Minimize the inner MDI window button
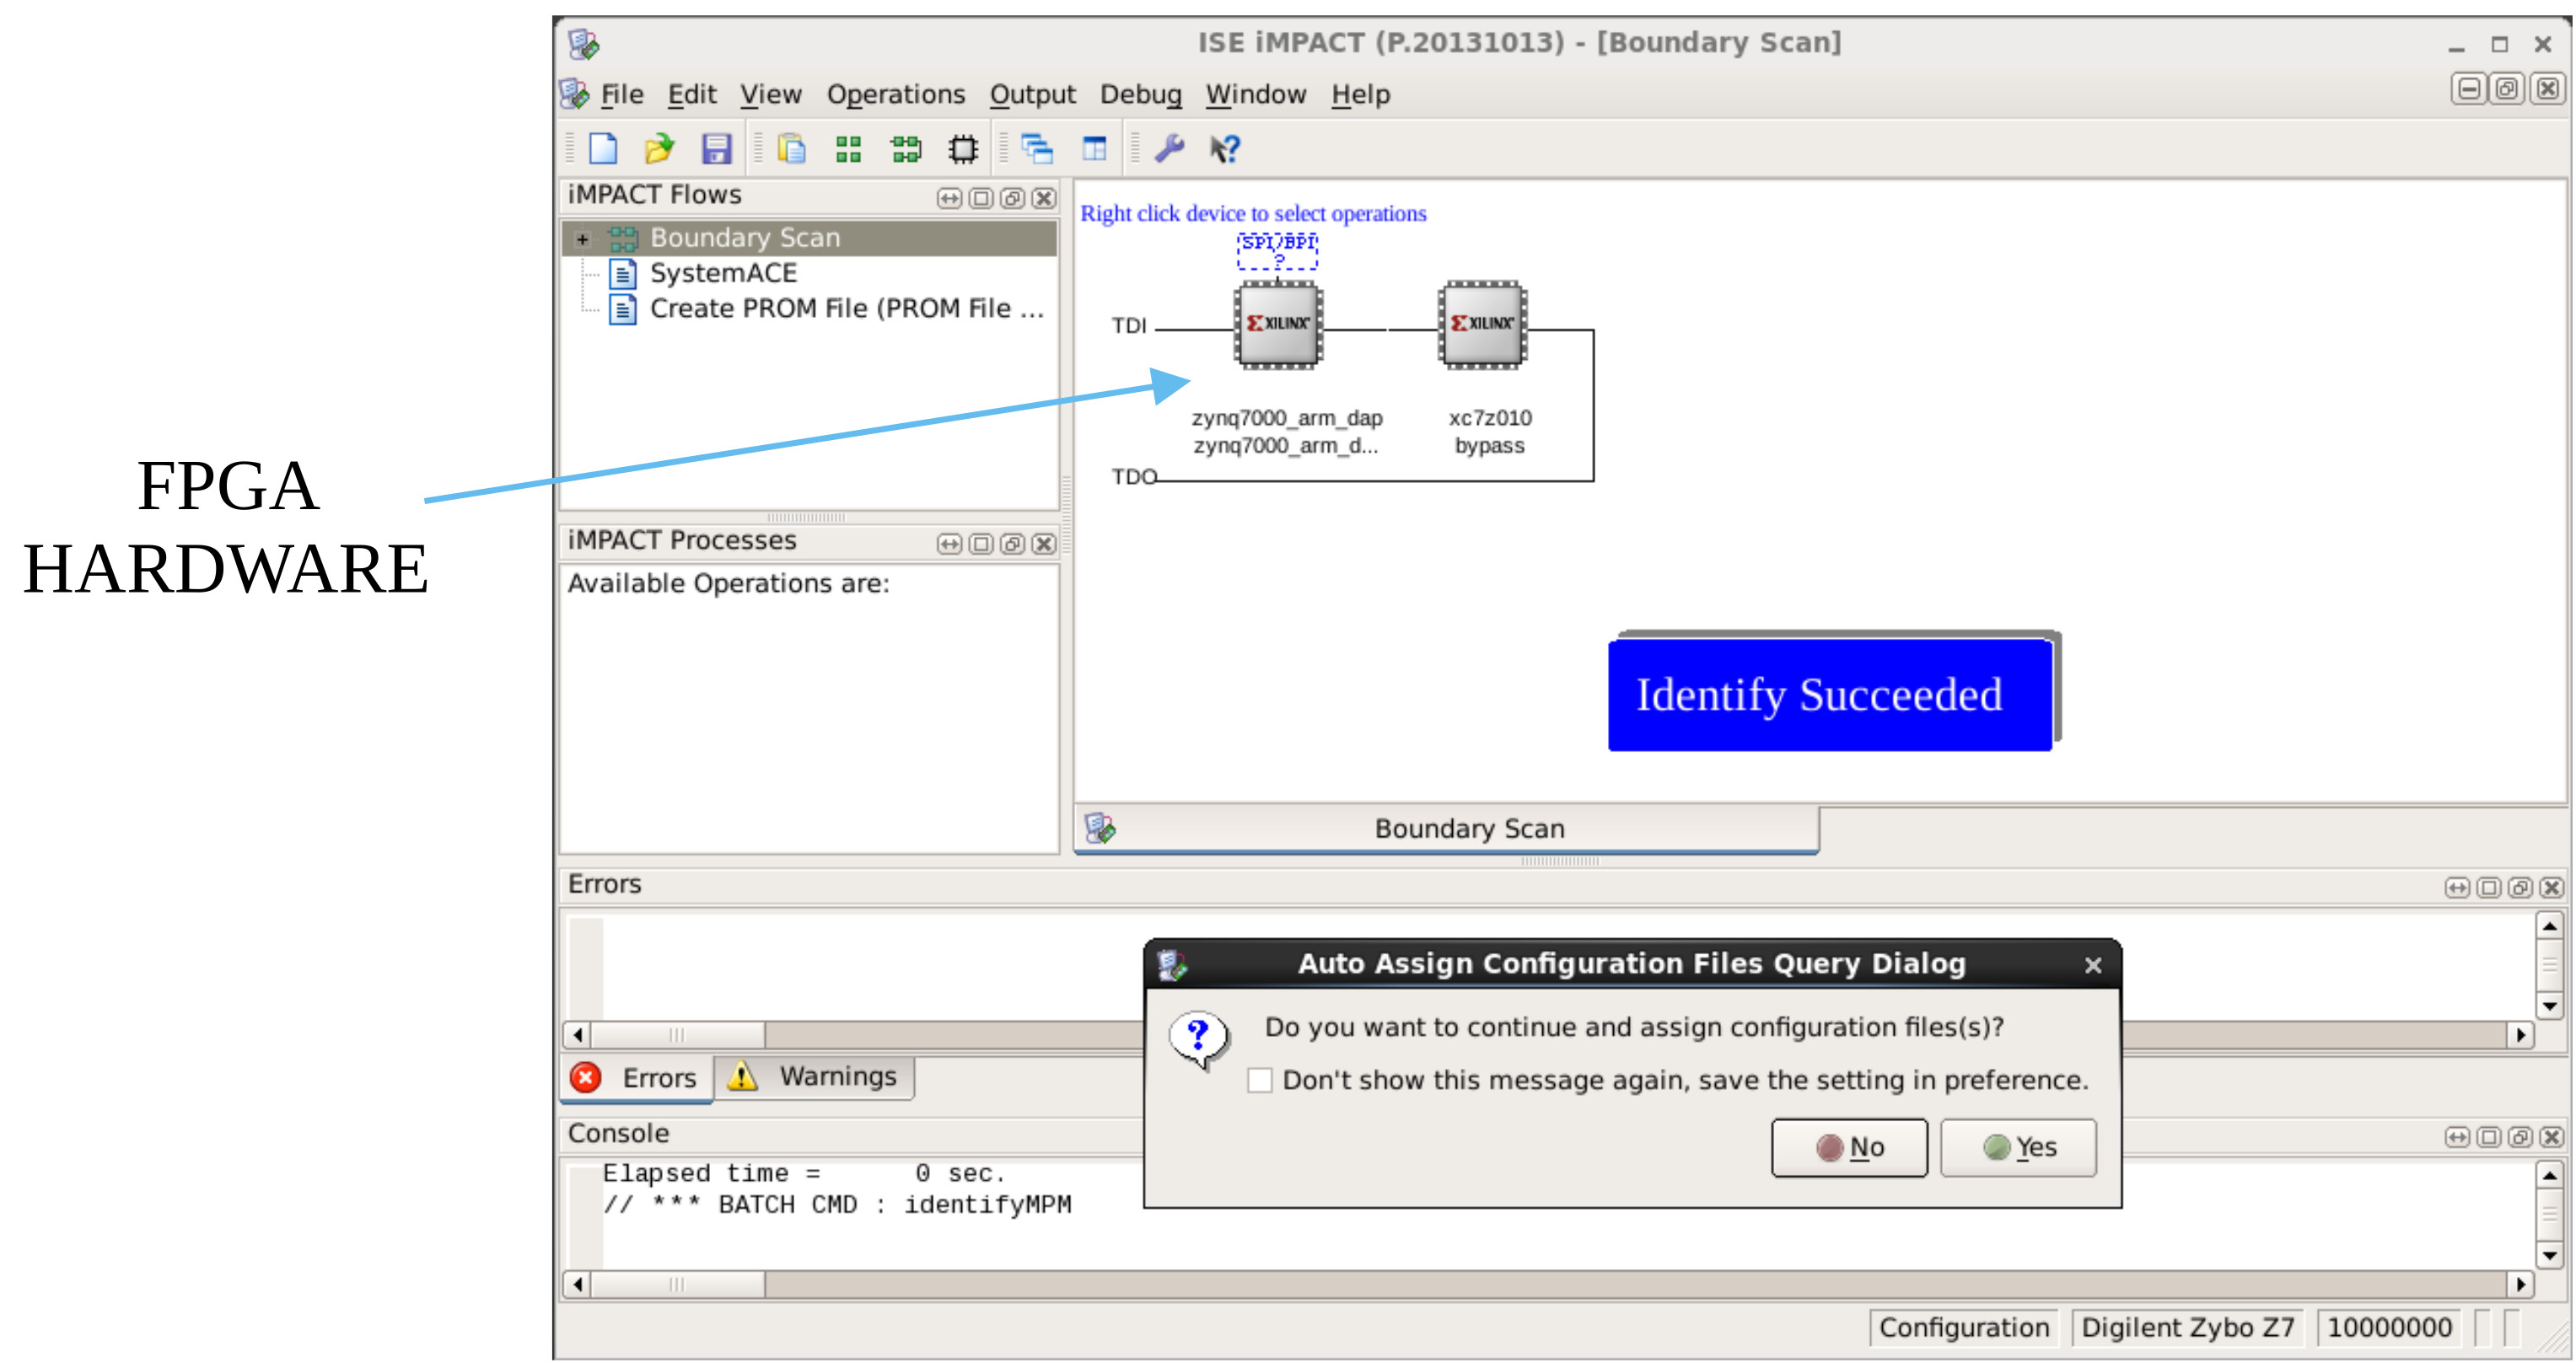 2468,89
